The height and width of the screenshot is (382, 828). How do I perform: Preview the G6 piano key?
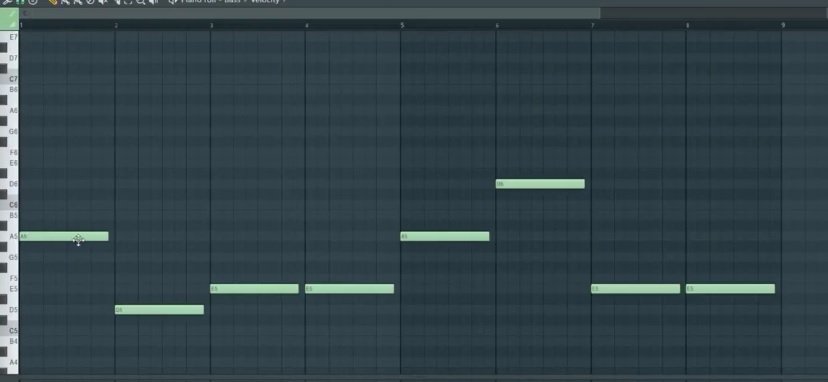tap(10, 131)
